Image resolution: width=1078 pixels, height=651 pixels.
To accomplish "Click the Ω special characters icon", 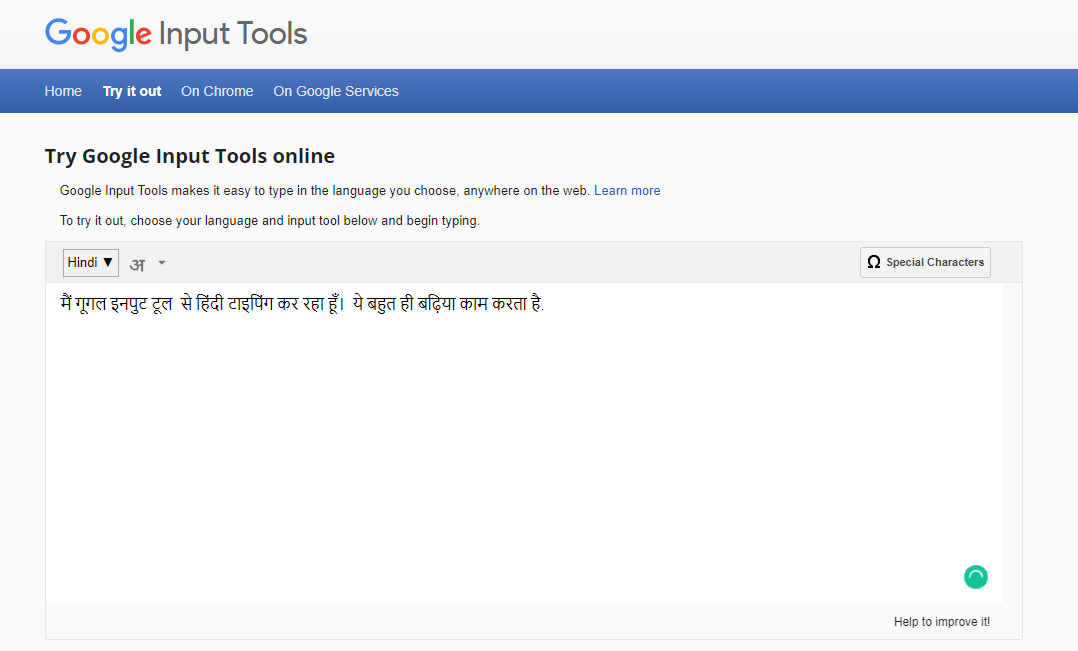I will (874, 262).
